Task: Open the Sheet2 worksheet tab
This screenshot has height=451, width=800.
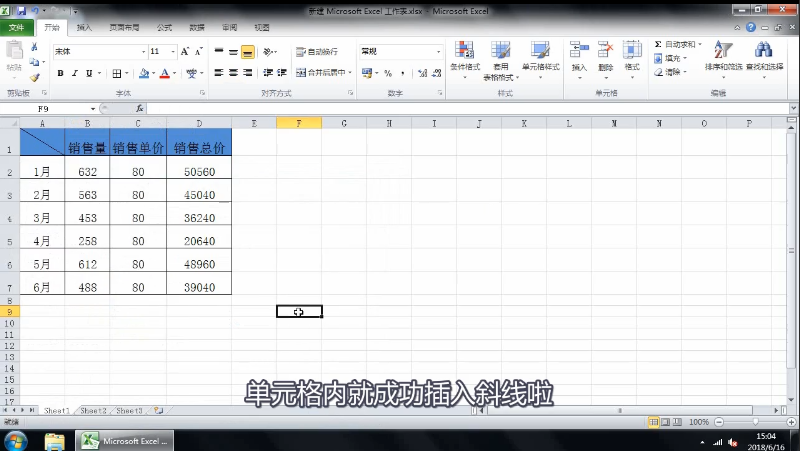Action: tap(93, 410)
